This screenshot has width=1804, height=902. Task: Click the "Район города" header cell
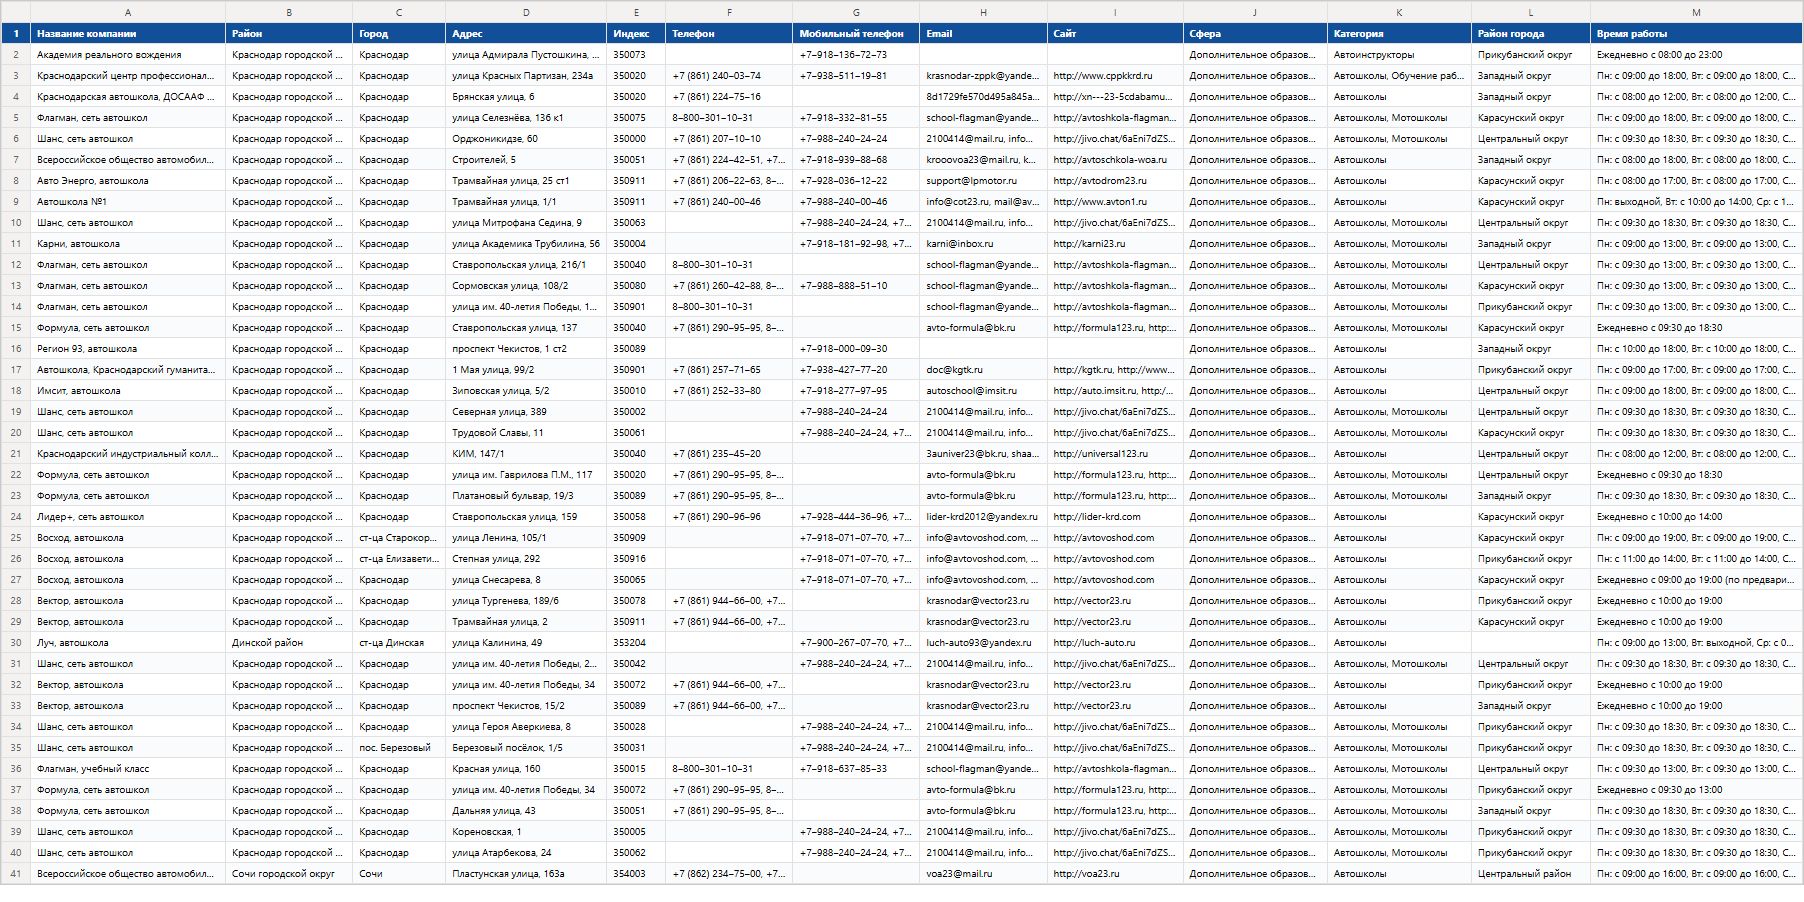(x=1531, y=33)
